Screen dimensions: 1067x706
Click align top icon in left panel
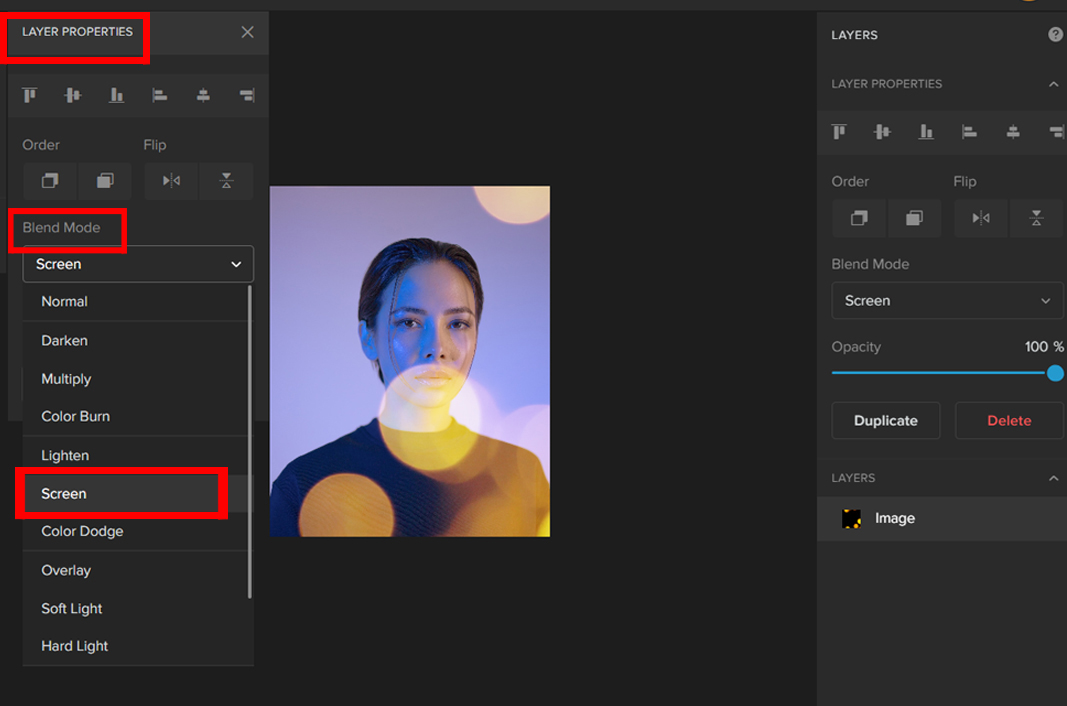[x=30, y=95]
